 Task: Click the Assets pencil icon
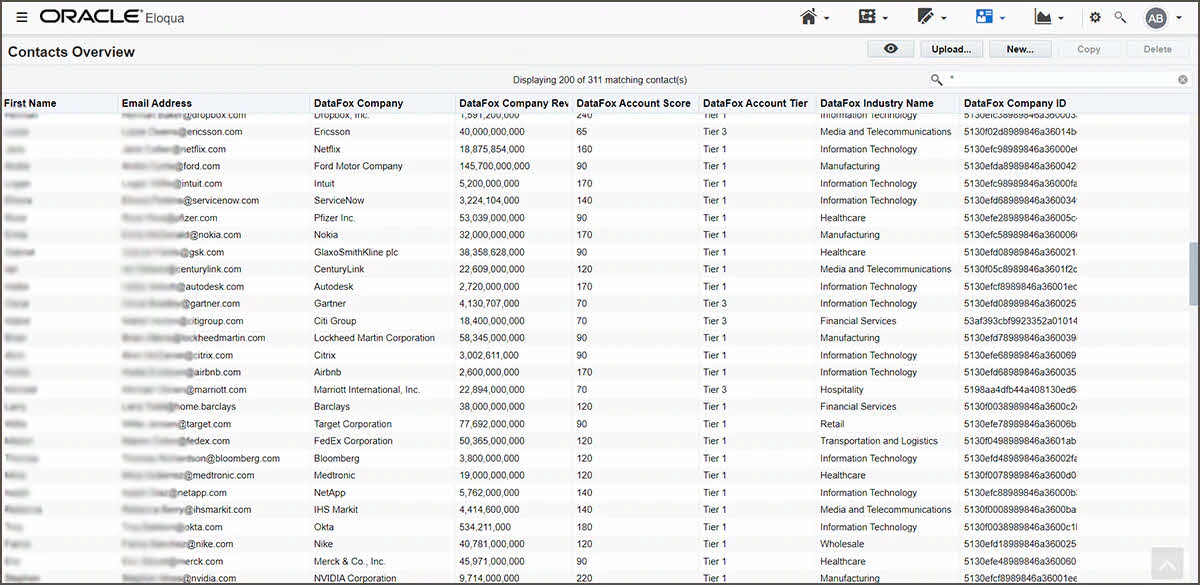coord(925,17)
